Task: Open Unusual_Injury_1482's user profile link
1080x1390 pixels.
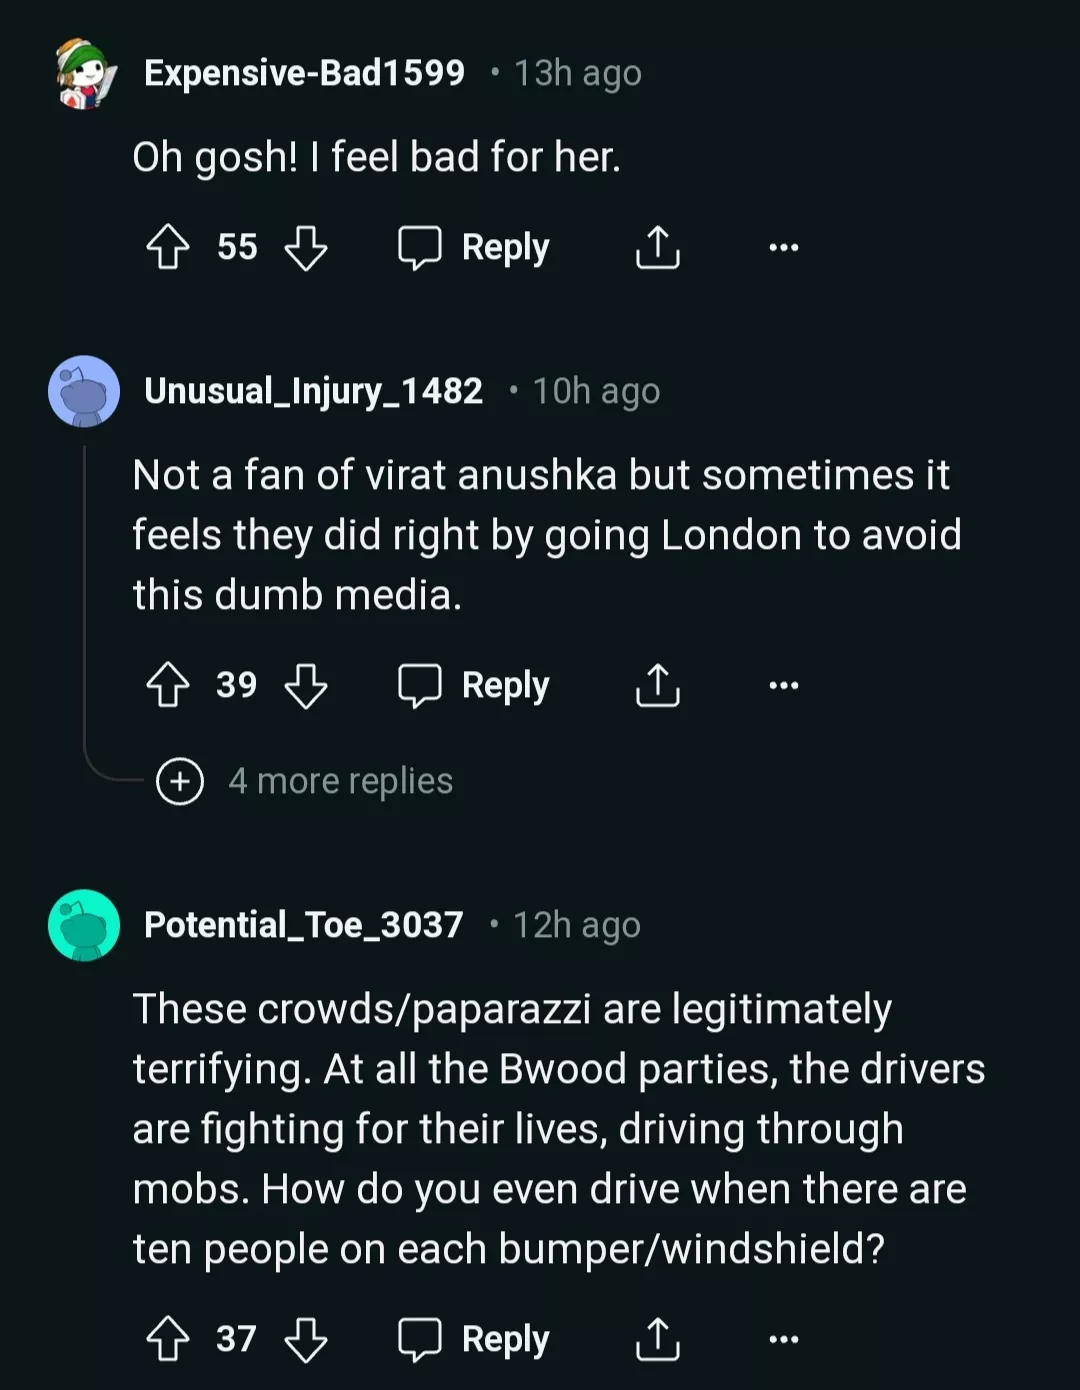Action: (x=313, y=391)
